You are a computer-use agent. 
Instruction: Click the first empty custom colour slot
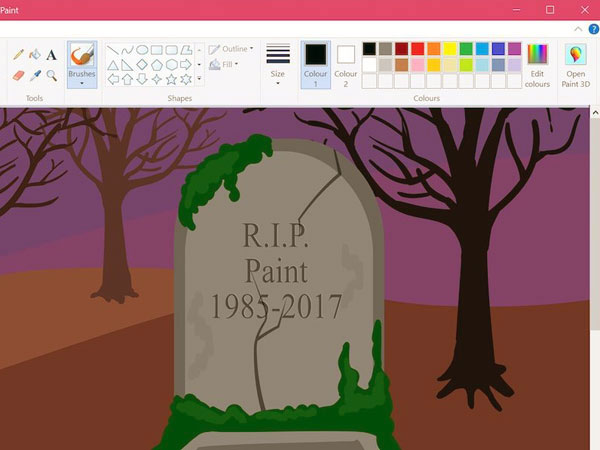pyautogui.click(x=369, y=81)
